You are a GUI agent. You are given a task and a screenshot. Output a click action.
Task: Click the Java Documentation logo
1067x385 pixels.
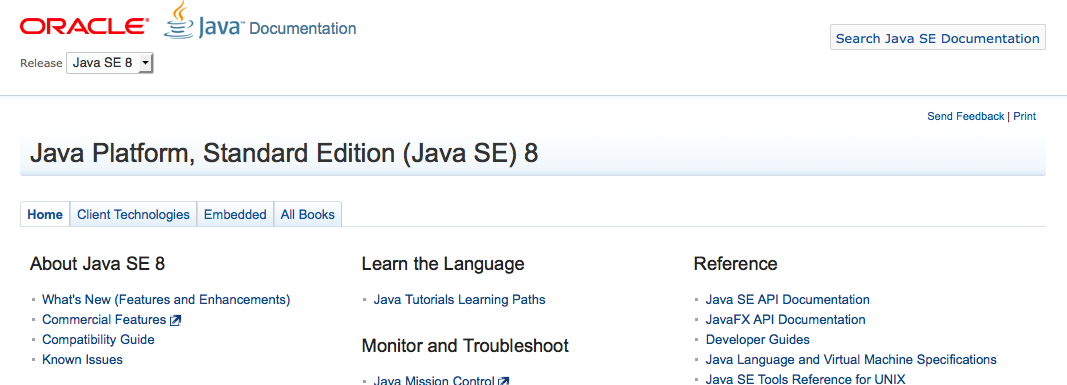[x=260, y=22]
